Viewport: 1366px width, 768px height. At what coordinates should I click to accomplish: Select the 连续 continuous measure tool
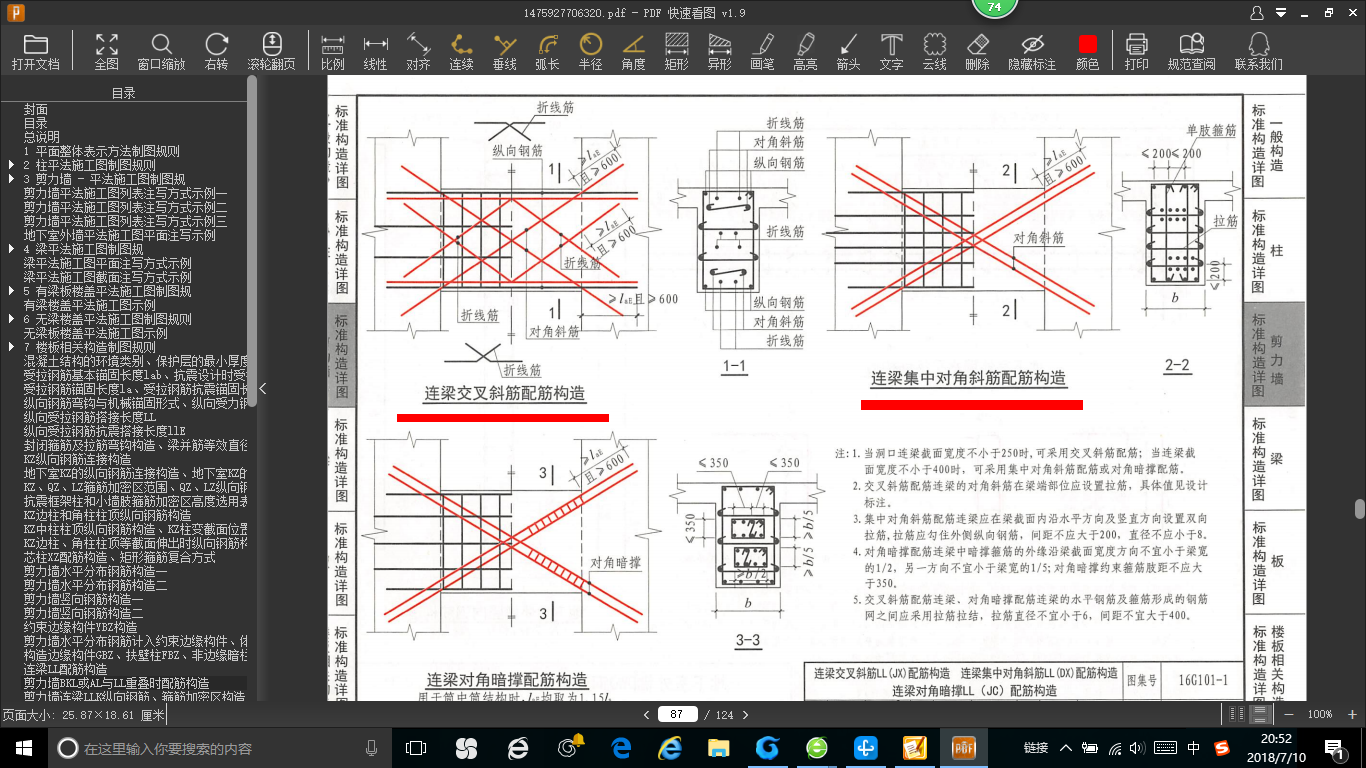[461, 51]
